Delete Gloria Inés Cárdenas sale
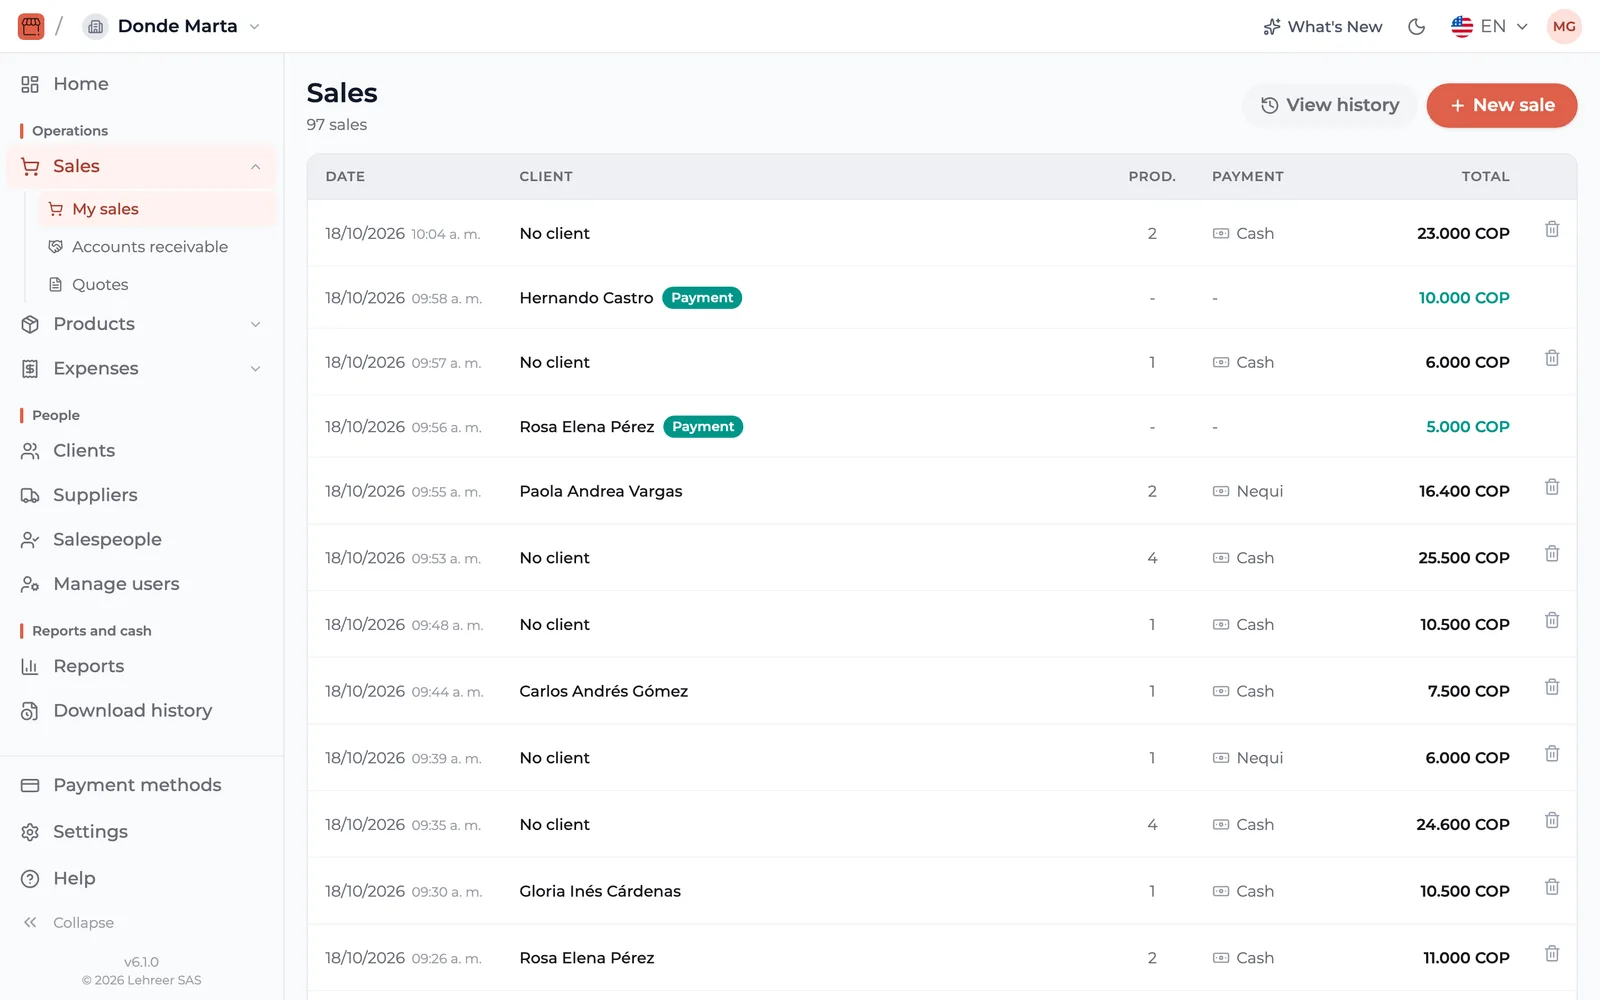Image resolution: width=1600 pixels, height=1000 pixels. (1552, 887)
